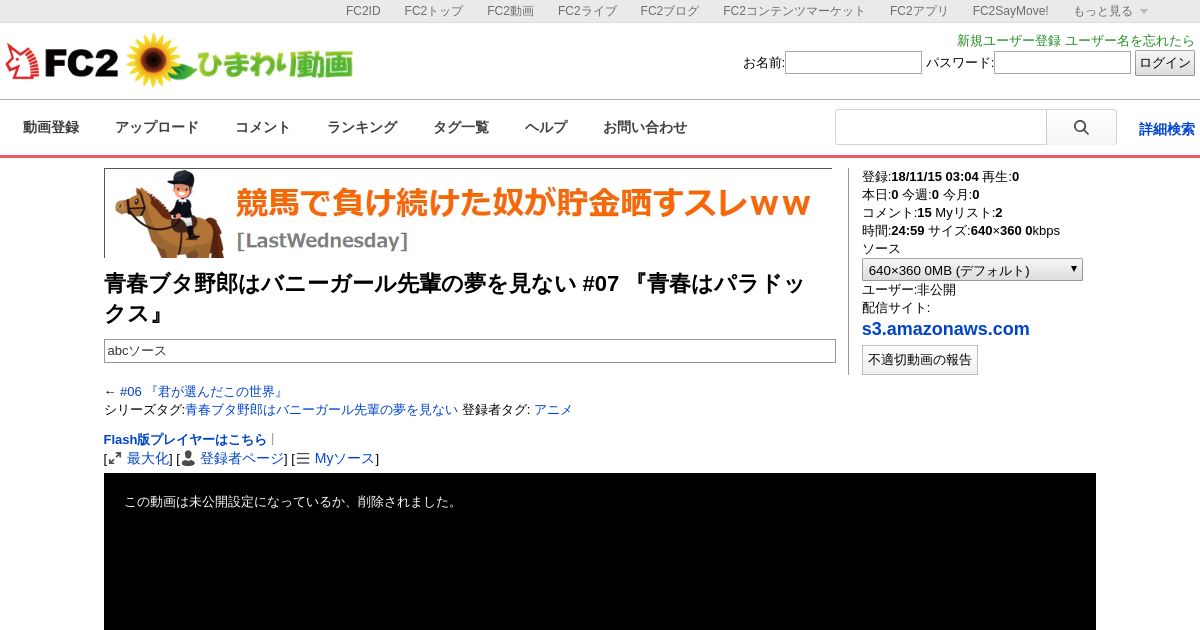Open Flash版プレイヤーはこちら link
The height and width of the screenshot is (630, 1200).
coord(185,440)
